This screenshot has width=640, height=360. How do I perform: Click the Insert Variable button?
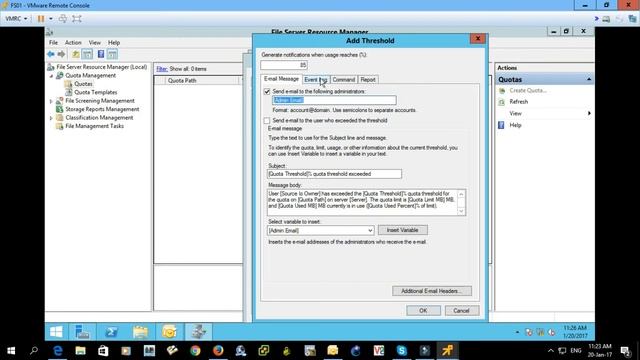[x=402, y=230]
